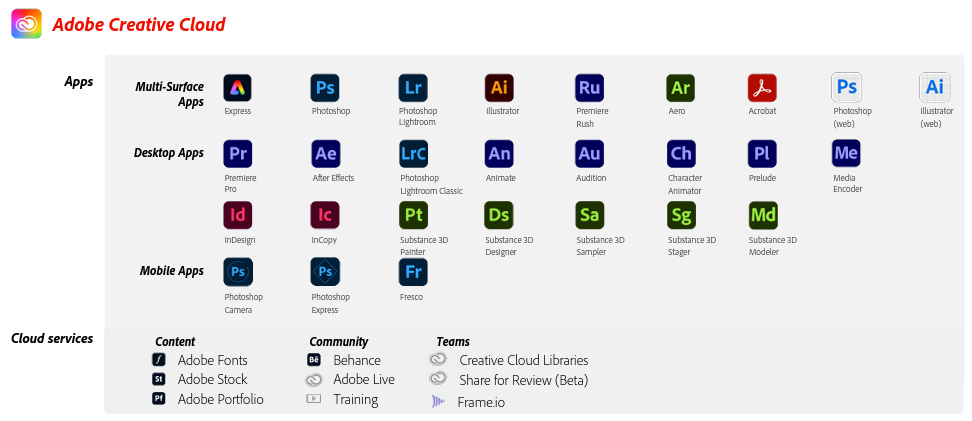Click the Adobe Creative Cloud logo icon
Screen dimensions: 972x421
pos(27,24)
